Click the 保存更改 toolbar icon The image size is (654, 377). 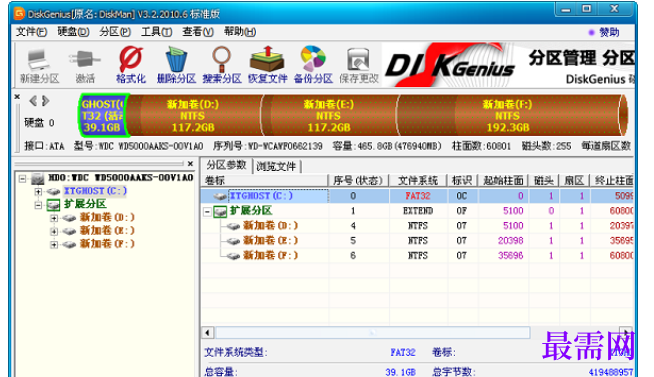(x=358, y=65)
